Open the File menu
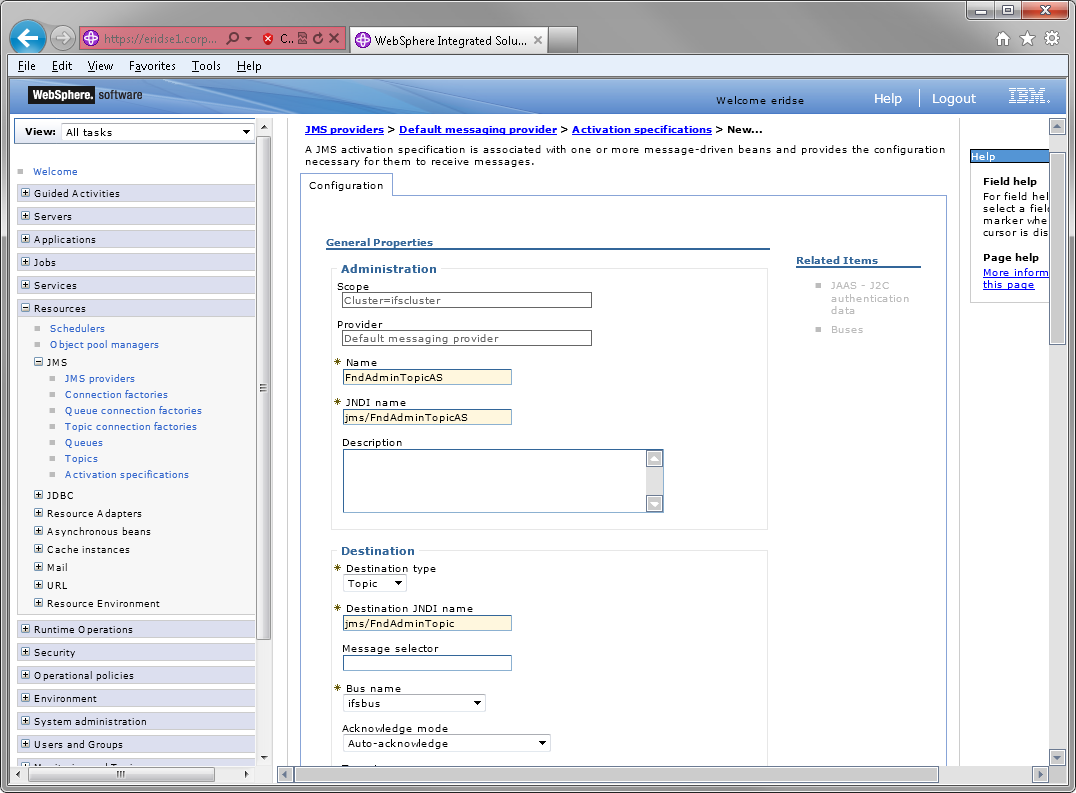The image size is (1076, 793). [27, 66]
